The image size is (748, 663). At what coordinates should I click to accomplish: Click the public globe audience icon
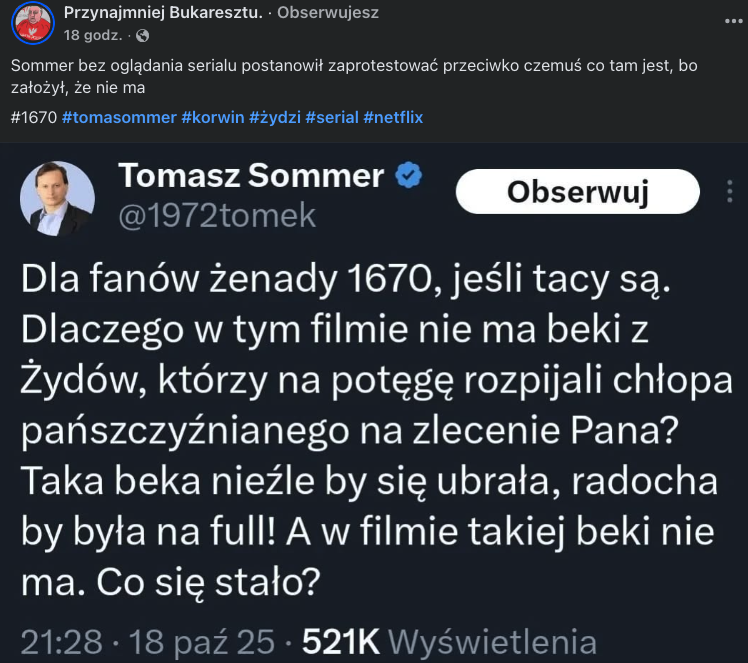point(142,35)
